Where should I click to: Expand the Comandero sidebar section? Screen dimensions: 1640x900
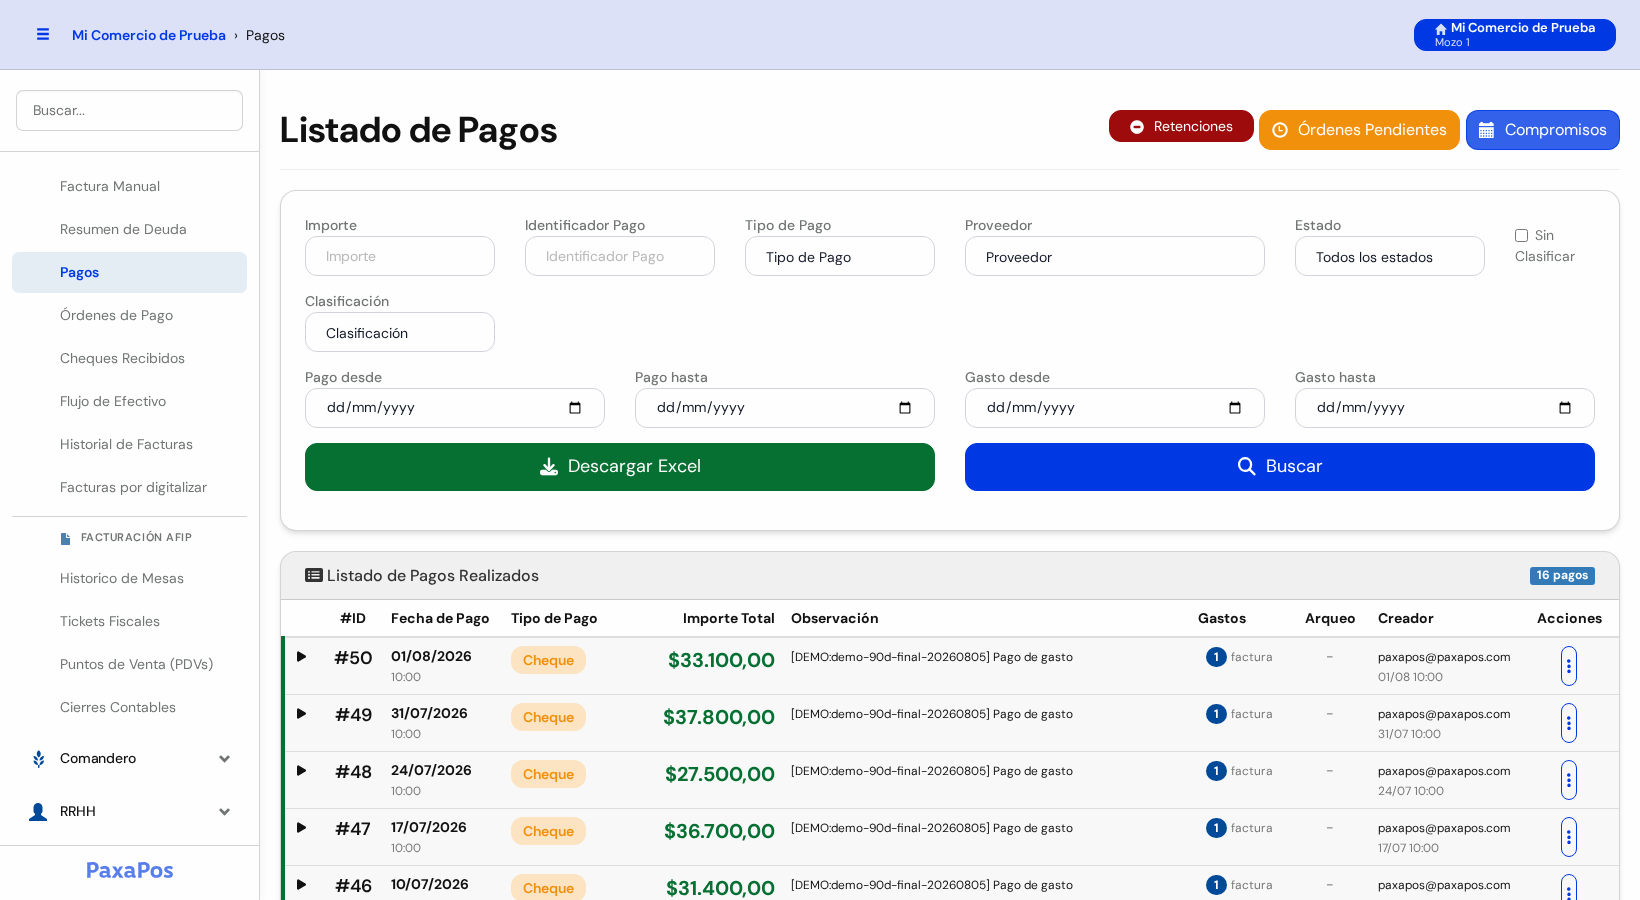130,759
